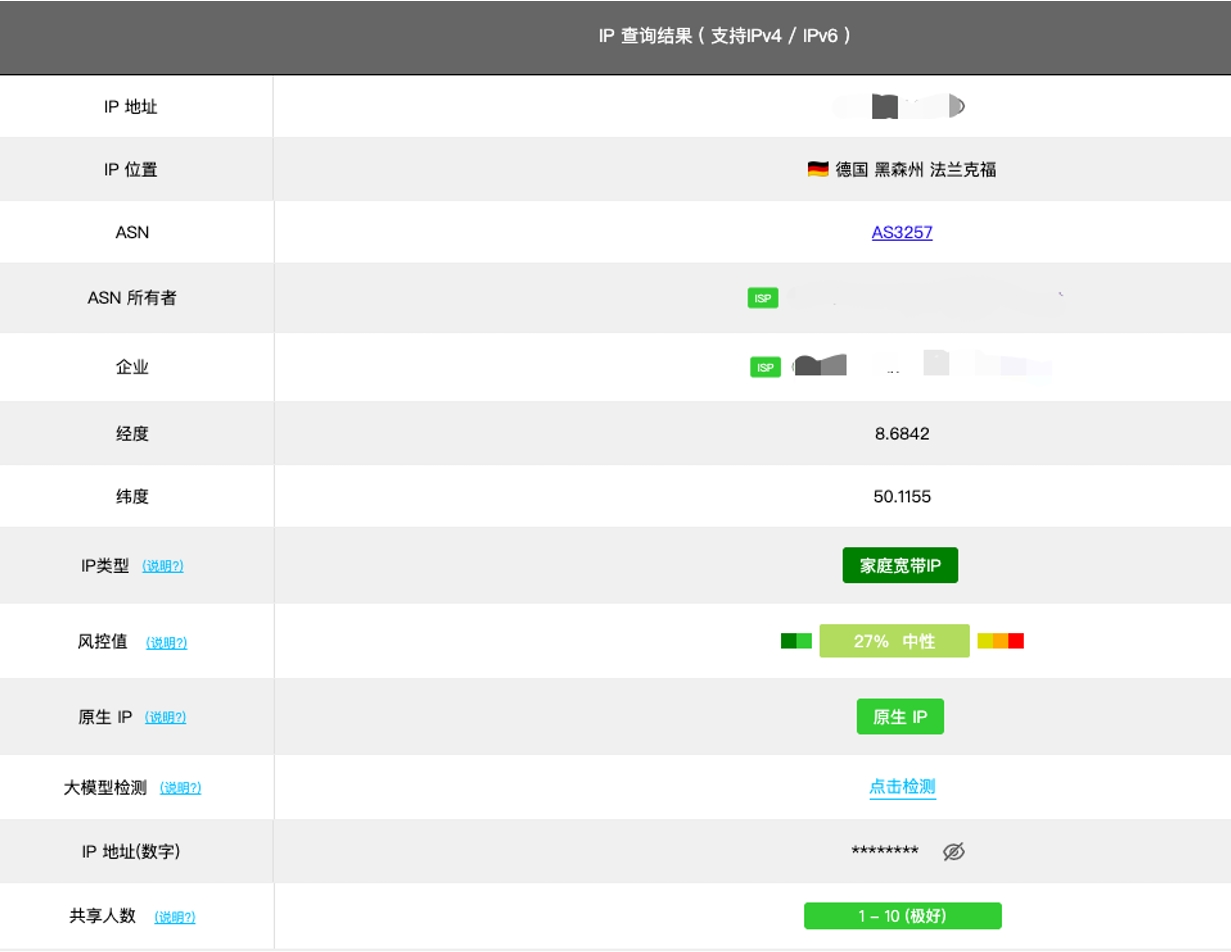Click 说明? link next to 风控值
1231x952 pixels.
click(x=167, y=643)
